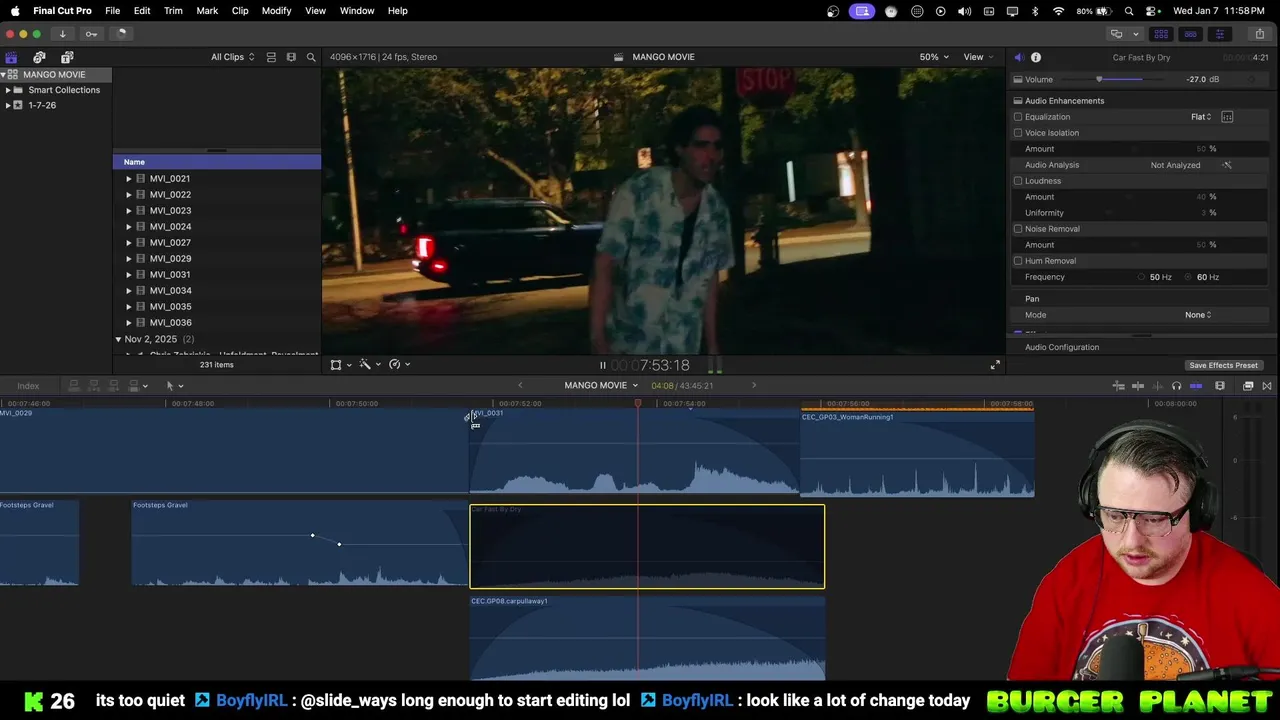Open the clip appearance filmstrip icon in timeline
The width and height of the screenshot is (1280, 720).
point(1220,386)
